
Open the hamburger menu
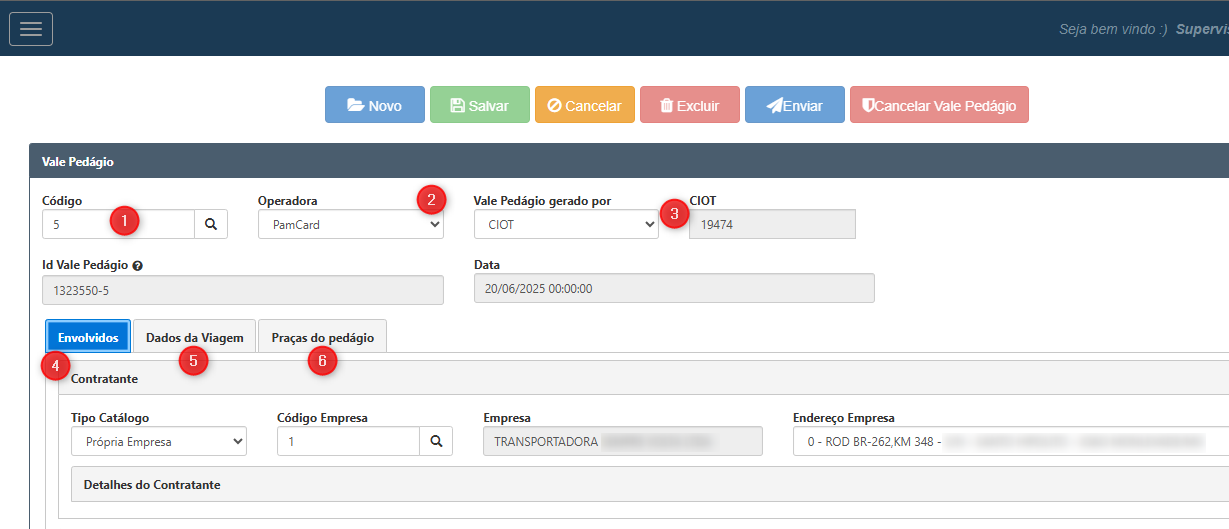31,29
